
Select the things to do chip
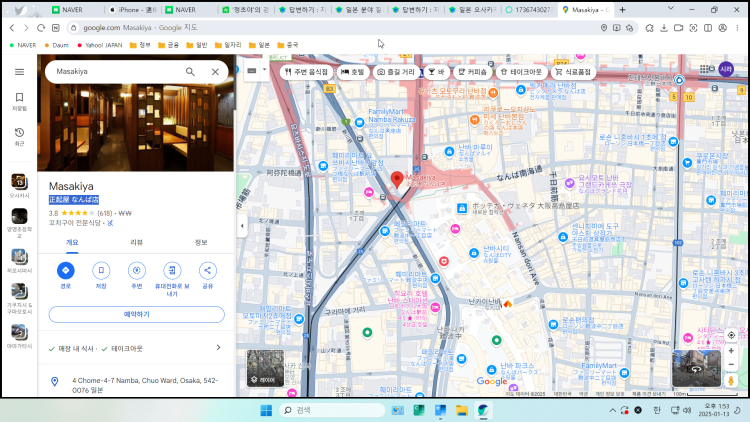click(x=396, y=72)
